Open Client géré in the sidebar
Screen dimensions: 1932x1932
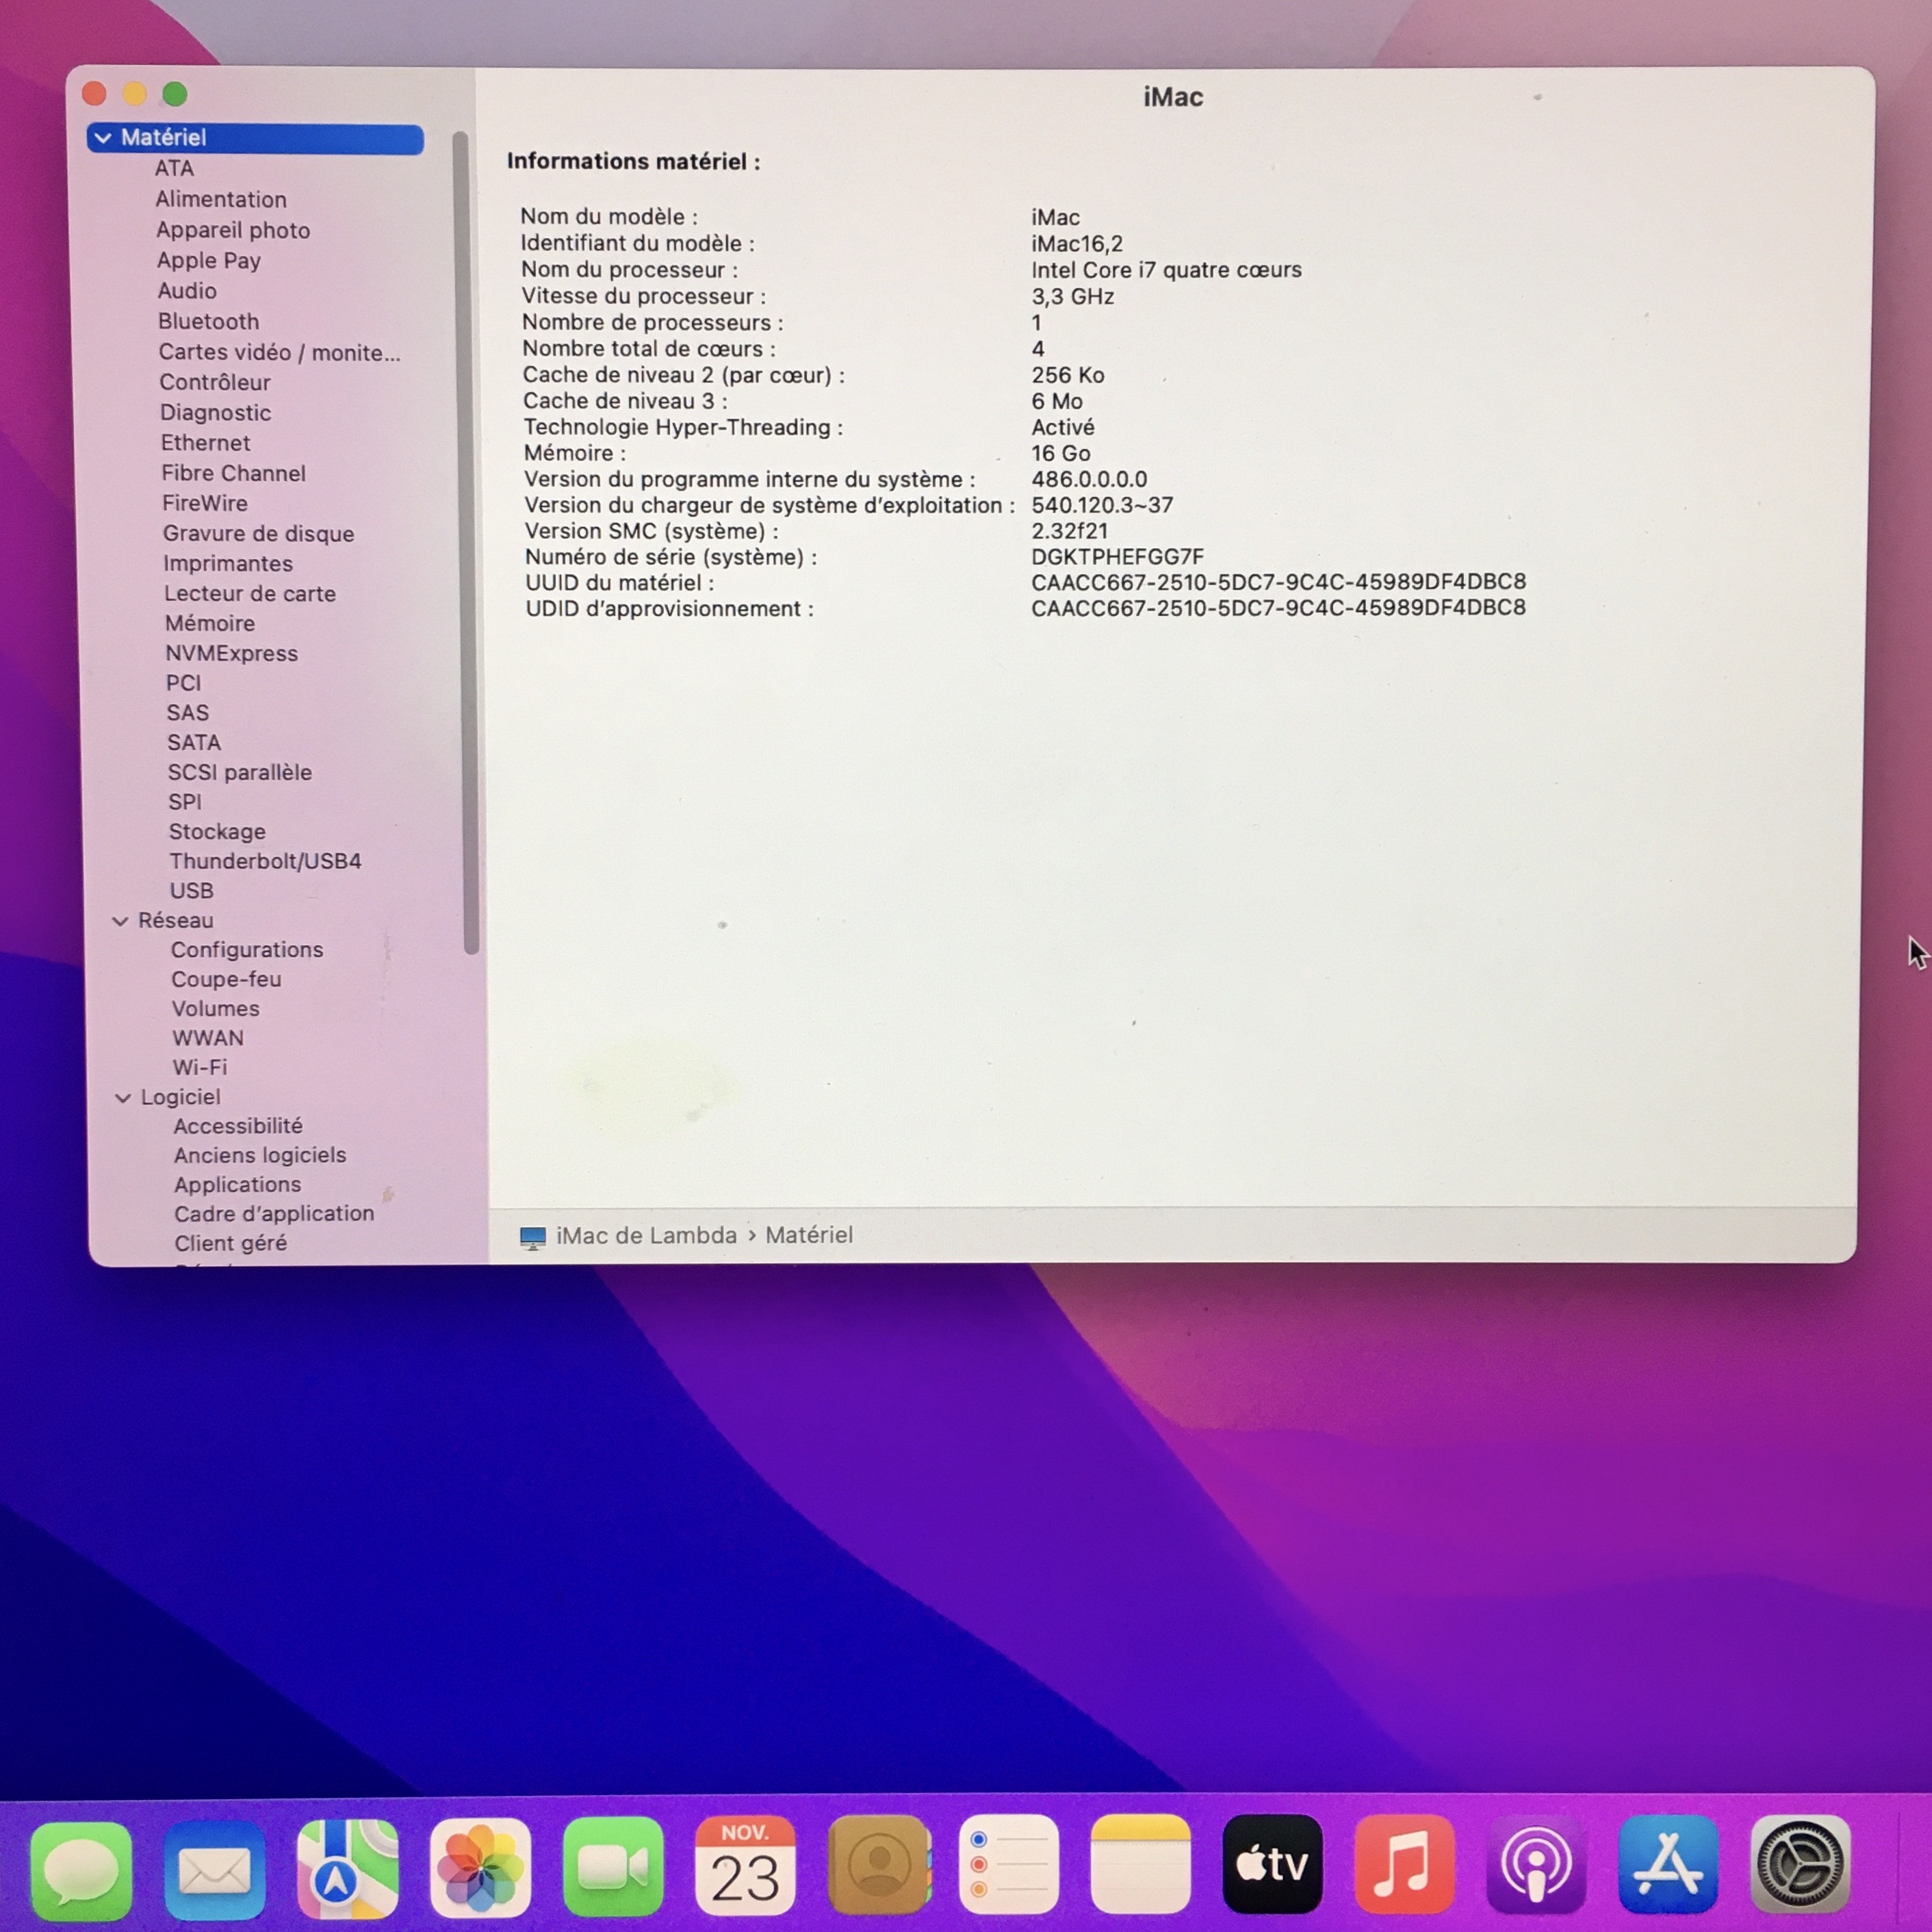pyautogui.click(x=231, y=1244)
